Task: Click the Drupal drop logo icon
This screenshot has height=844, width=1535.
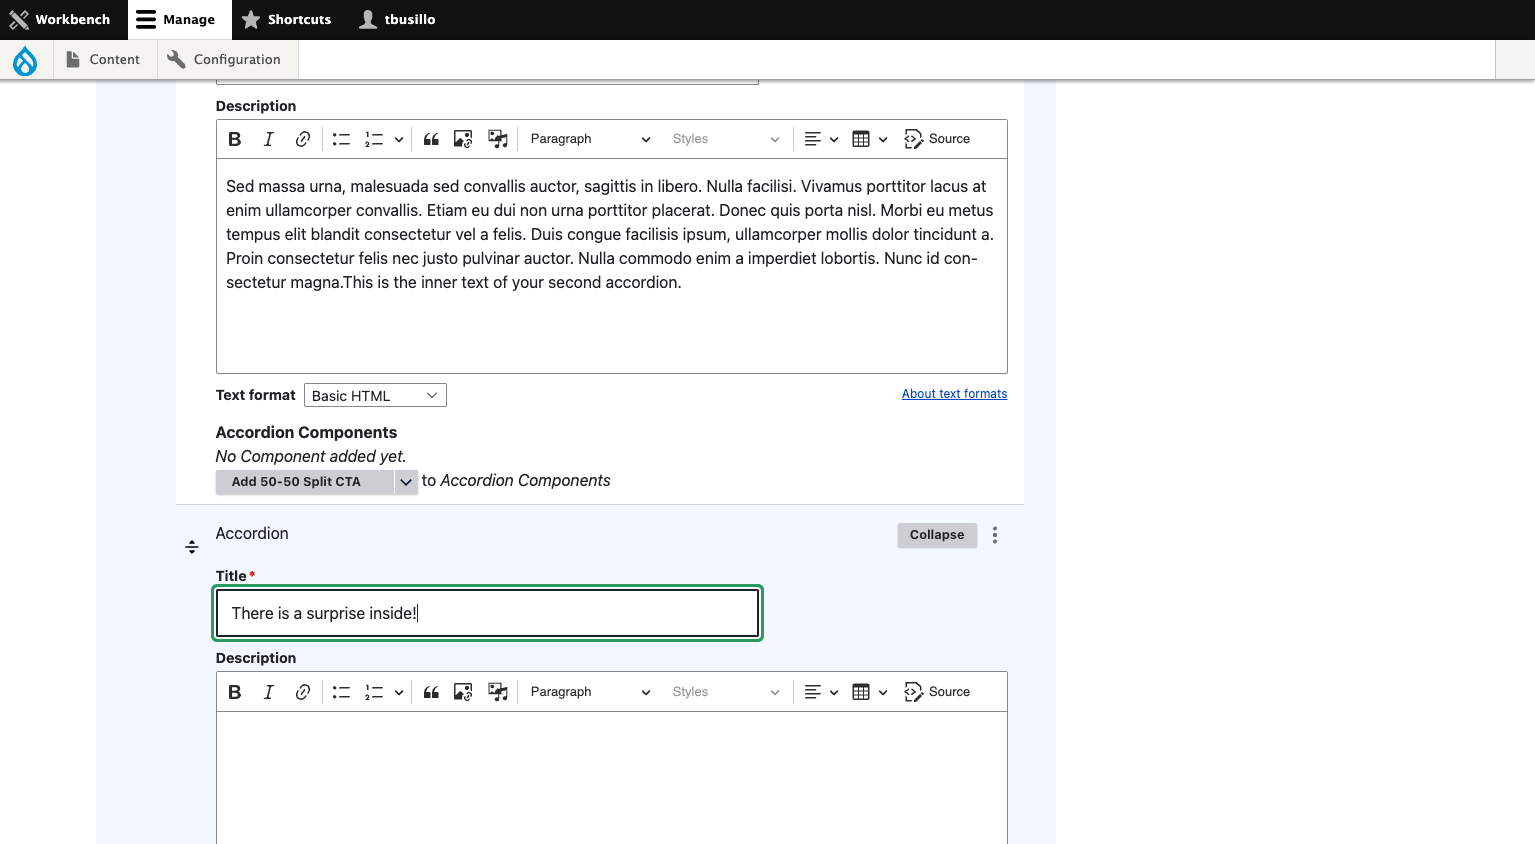Action: click(25, 61)
